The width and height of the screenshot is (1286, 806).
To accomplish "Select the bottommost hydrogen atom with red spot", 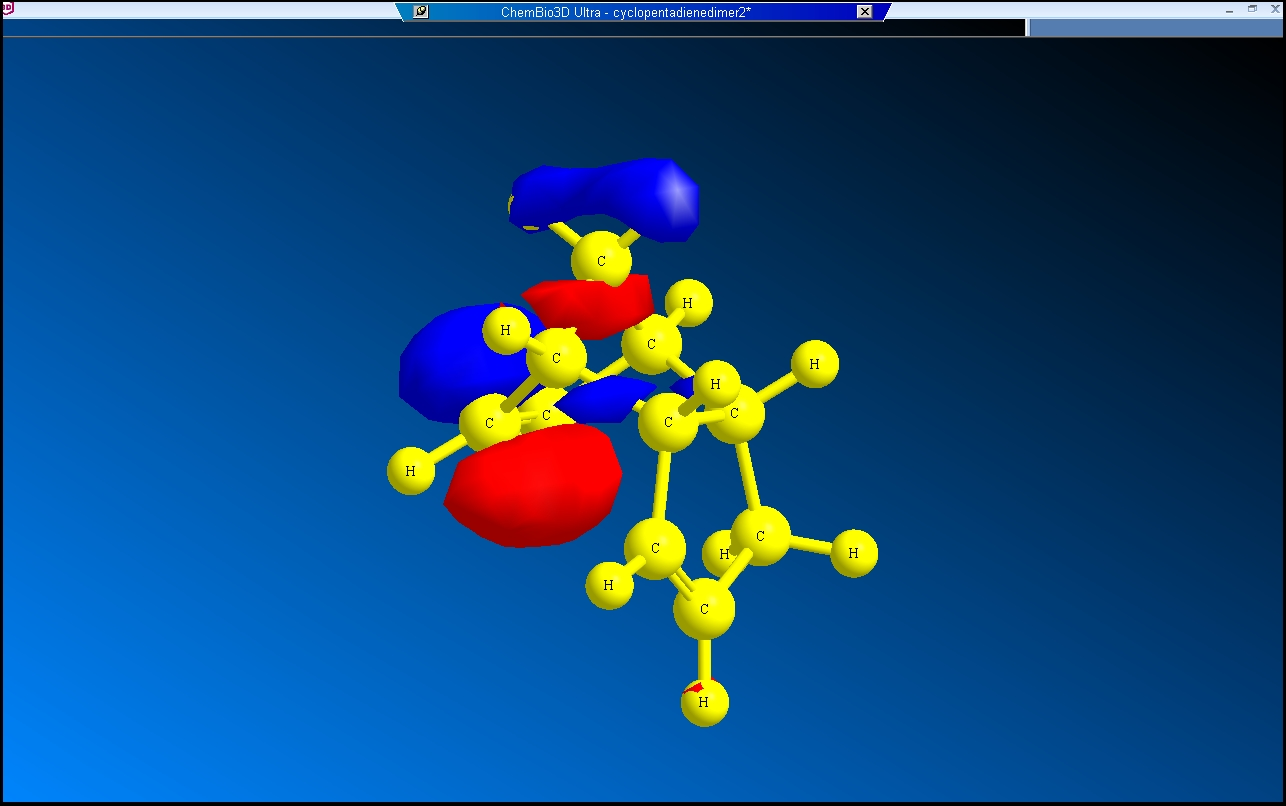I will point(704,702).
